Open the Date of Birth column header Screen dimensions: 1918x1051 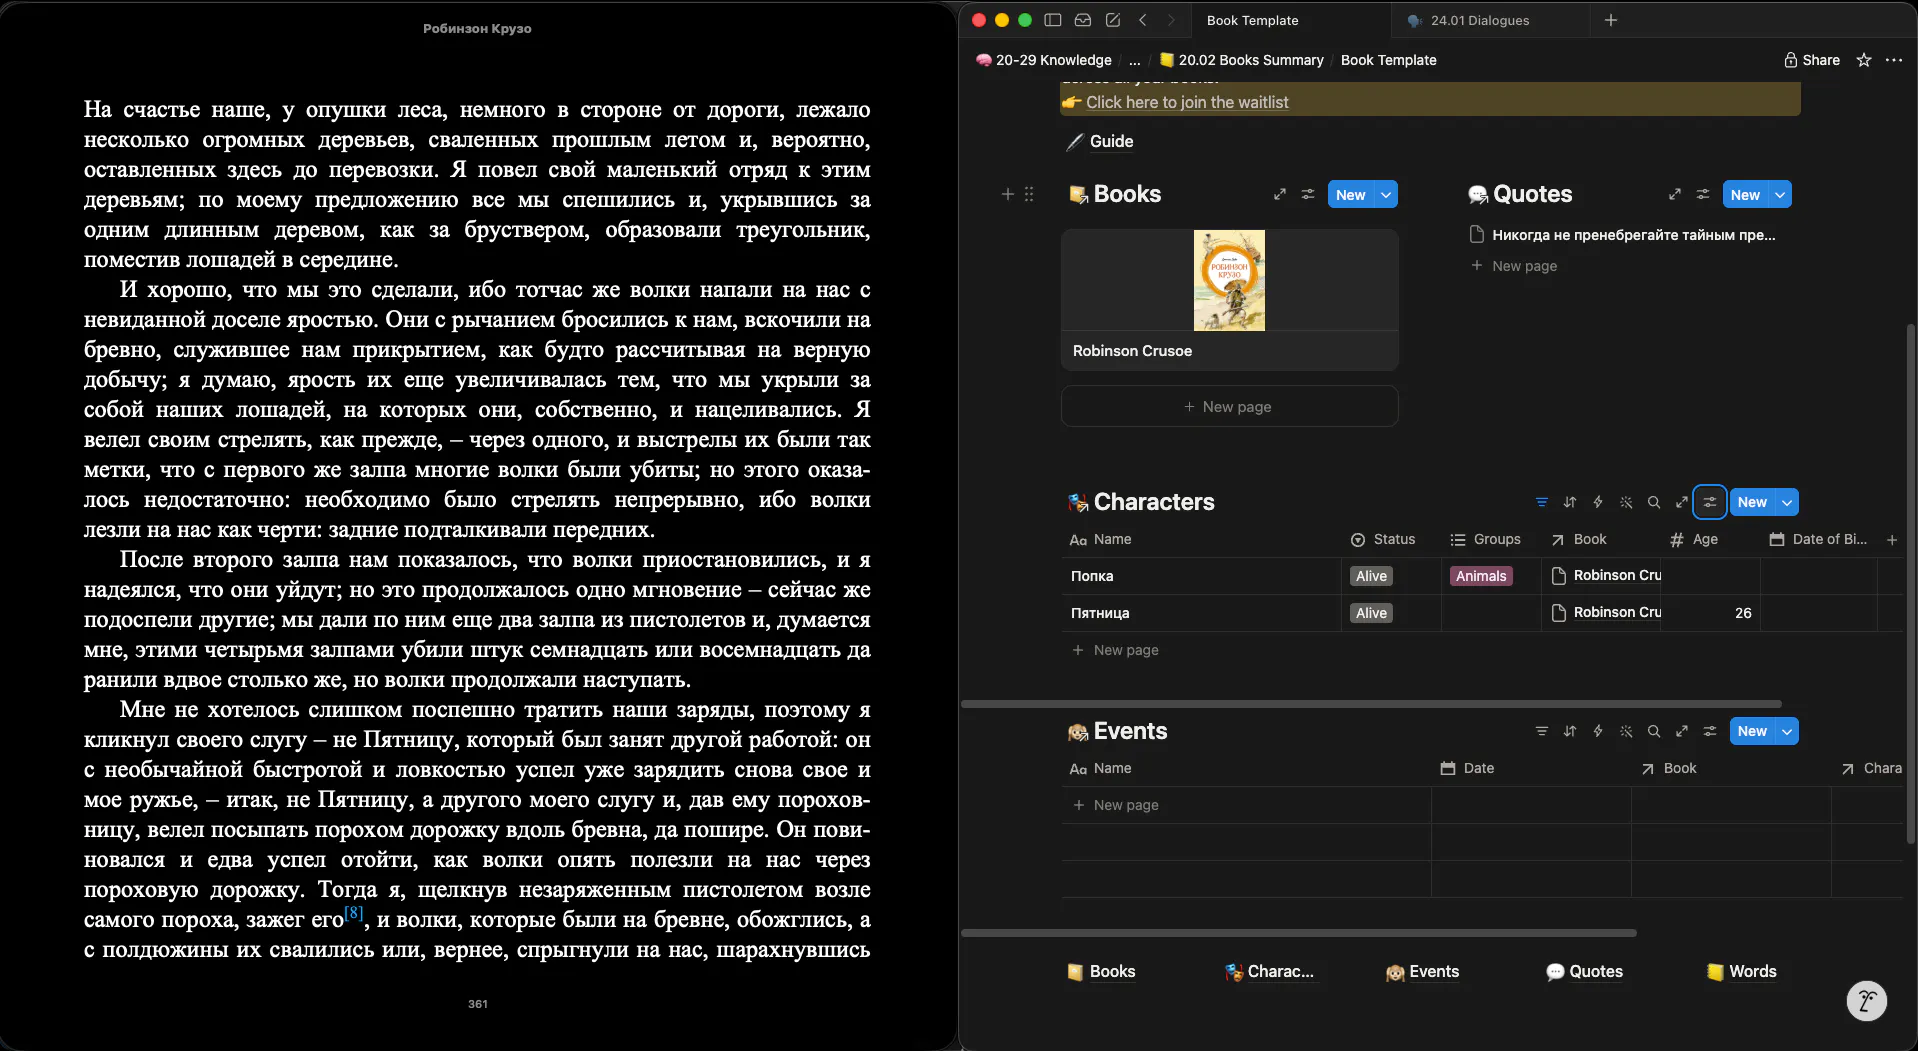coord(1818,539)
